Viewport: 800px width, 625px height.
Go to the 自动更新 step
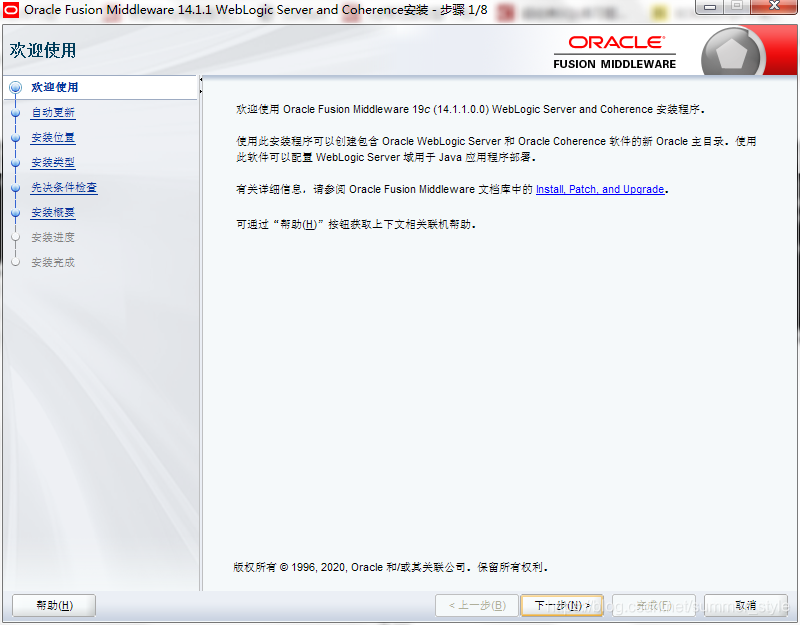coord(53,112)
